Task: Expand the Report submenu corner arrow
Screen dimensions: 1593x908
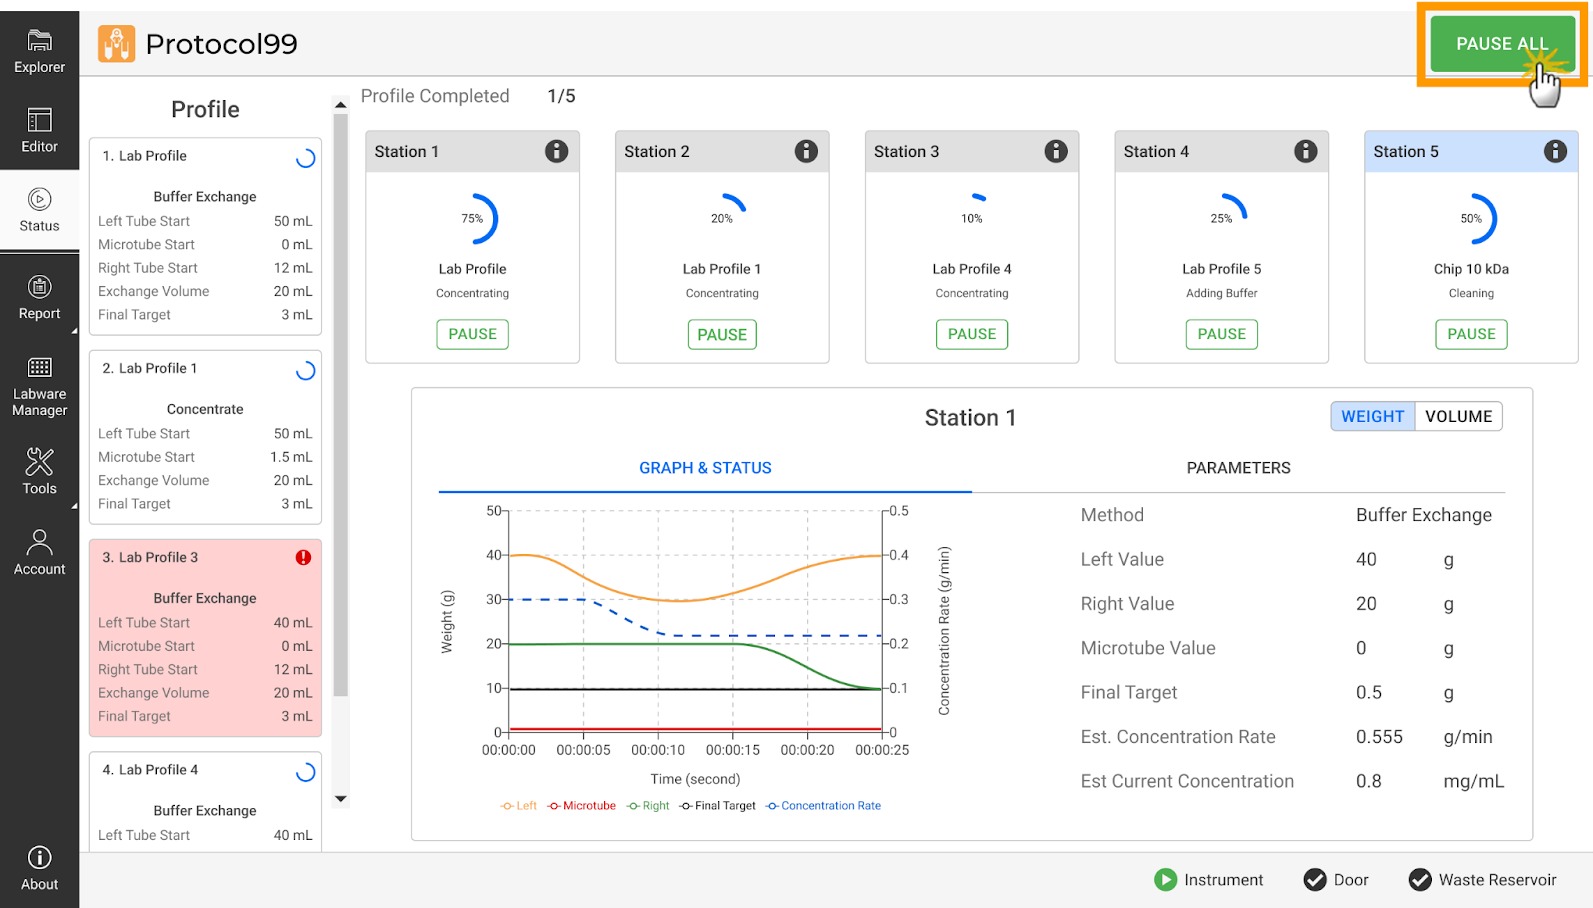Action: pos(74,331)
